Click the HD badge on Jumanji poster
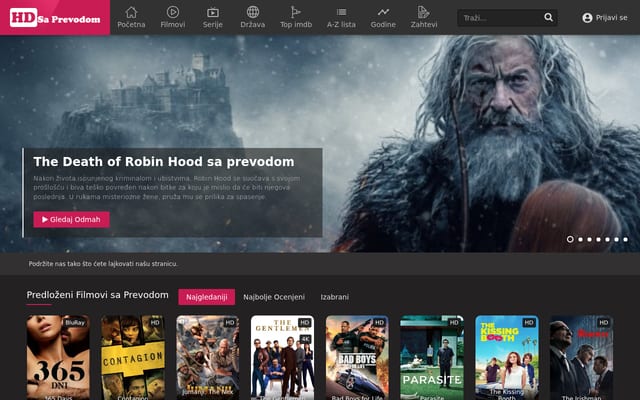This screenshot has width=640, height=400. [x=230, y=323]
